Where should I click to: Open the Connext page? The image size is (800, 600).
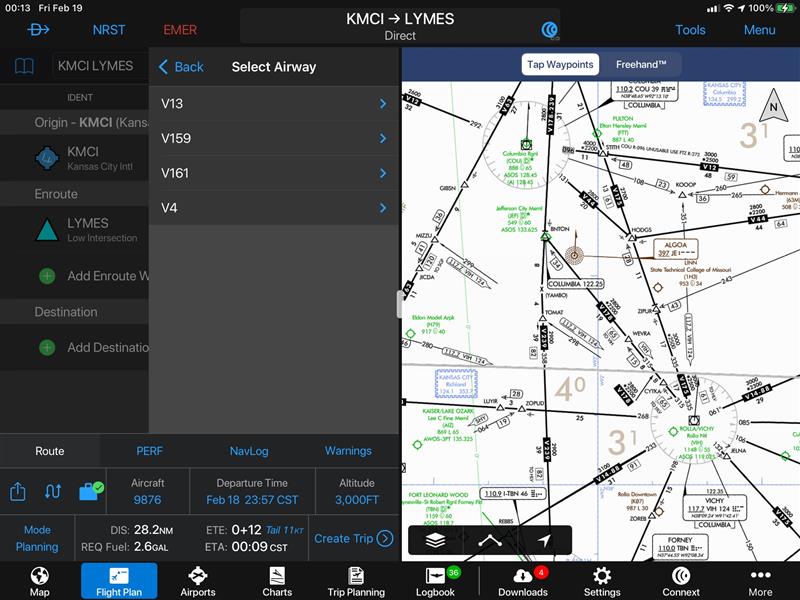tap(681, 582)
